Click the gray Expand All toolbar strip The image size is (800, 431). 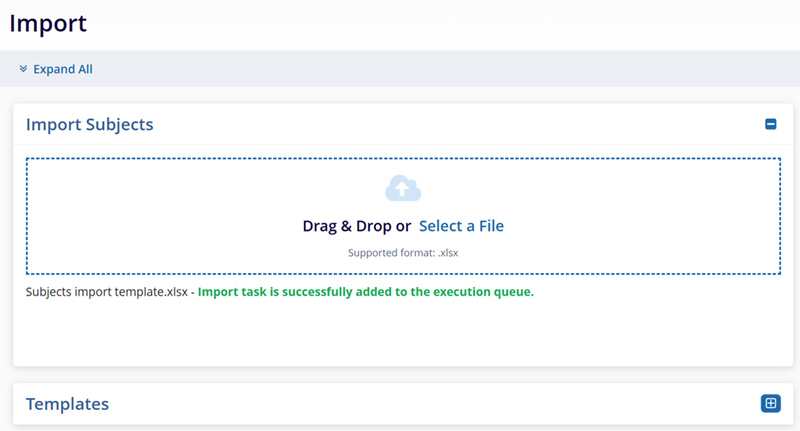click(x=450, y=69)
